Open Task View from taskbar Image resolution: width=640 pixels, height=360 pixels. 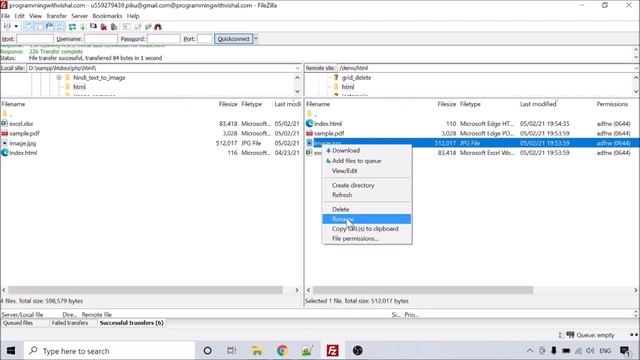click(231, 351)
